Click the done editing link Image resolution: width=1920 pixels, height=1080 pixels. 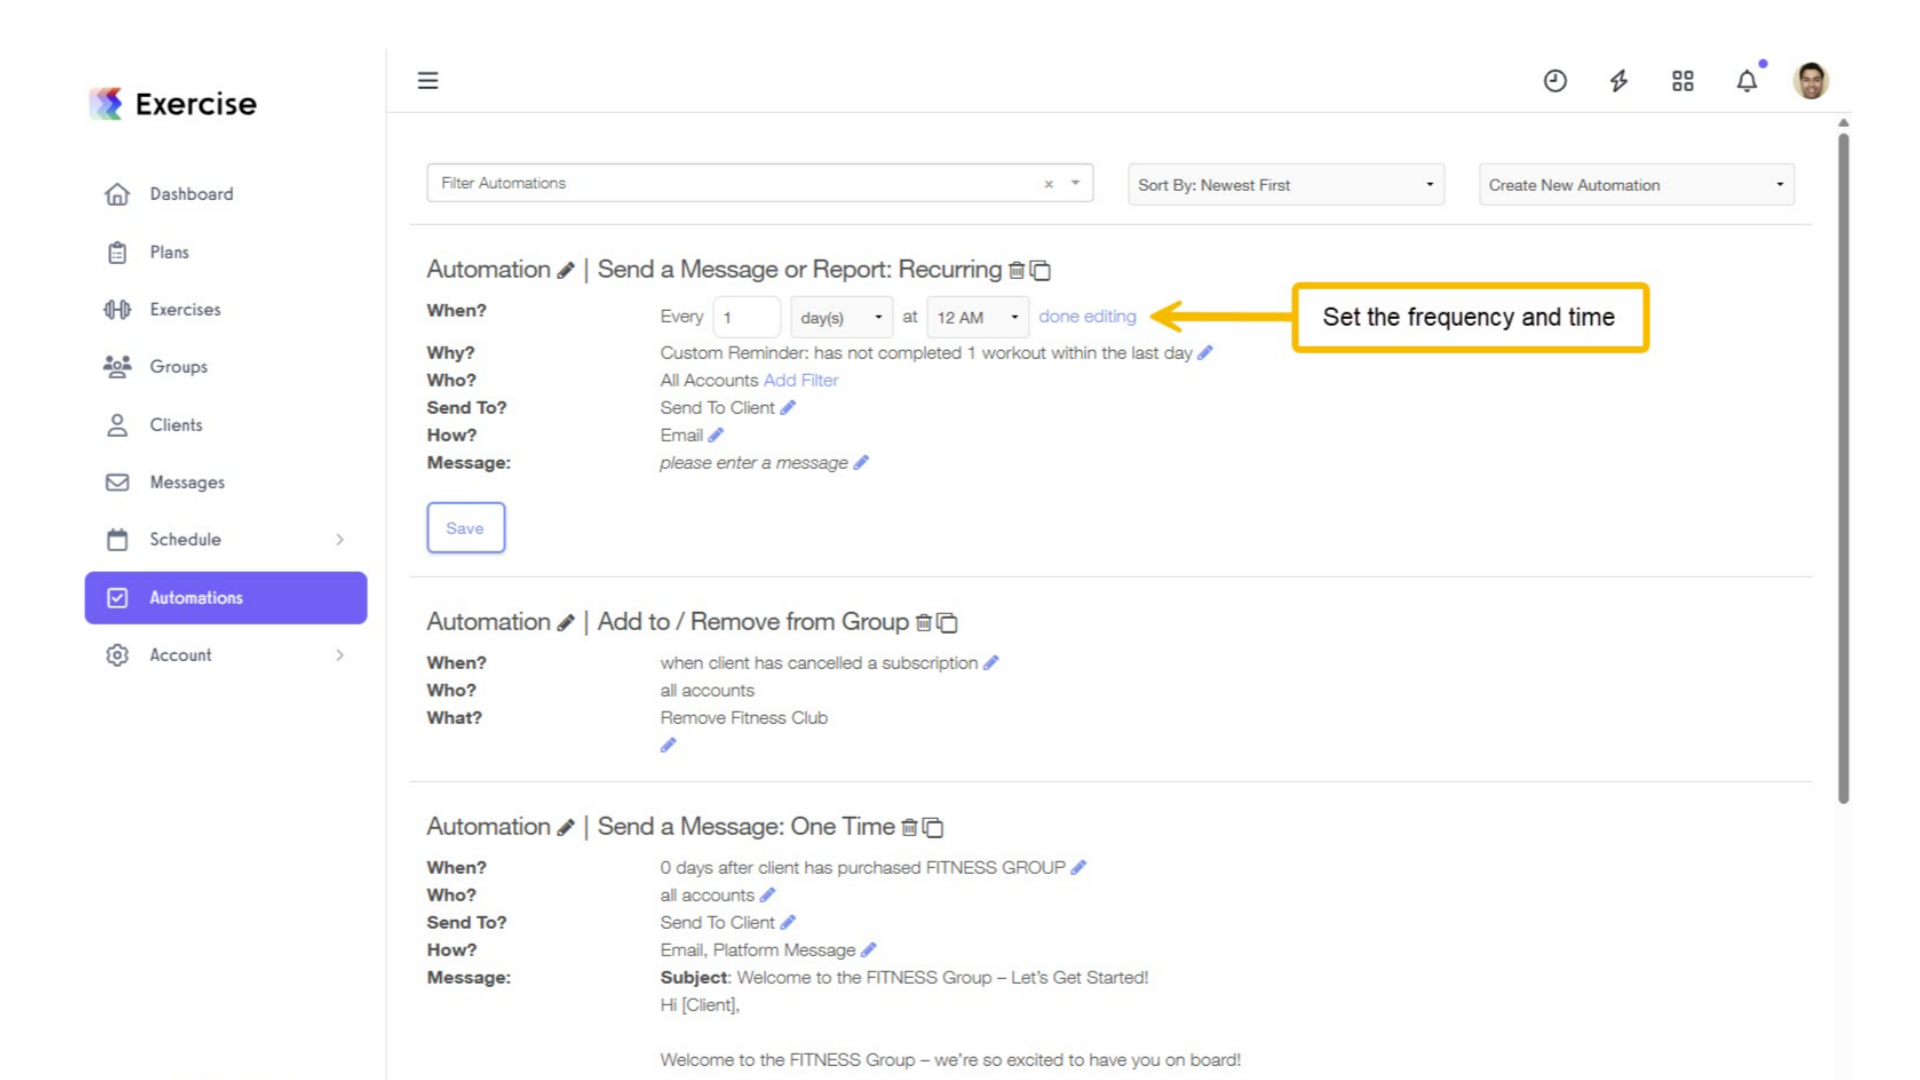coord(1087,316)
